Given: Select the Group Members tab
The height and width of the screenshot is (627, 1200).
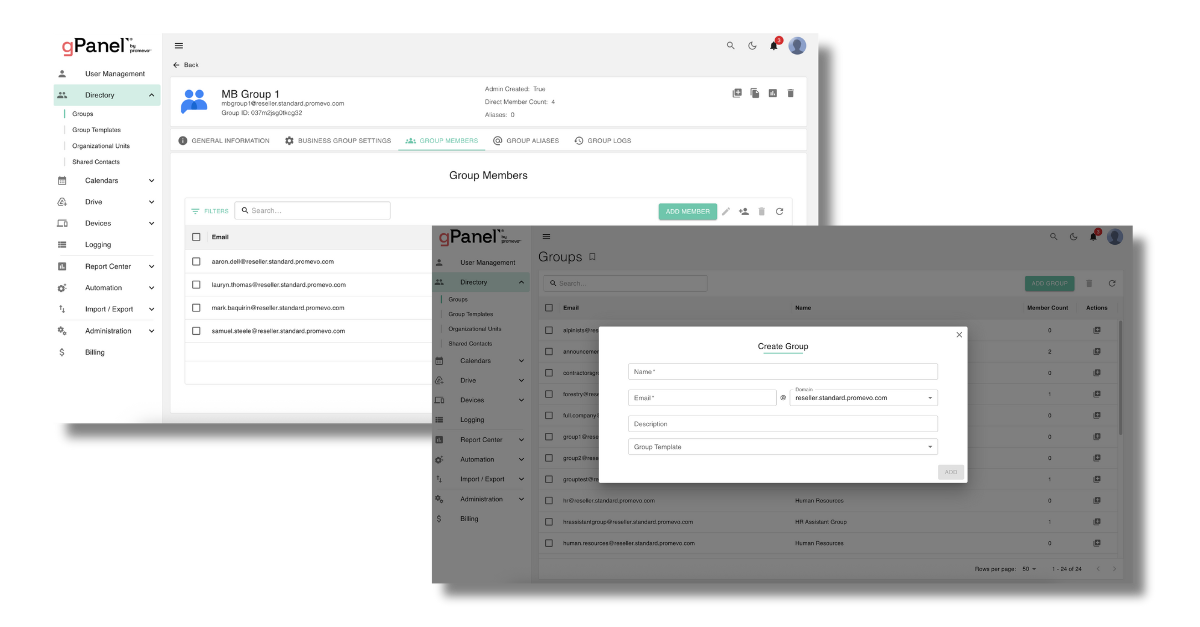Looking at the screenshot, I should [441, 141].
